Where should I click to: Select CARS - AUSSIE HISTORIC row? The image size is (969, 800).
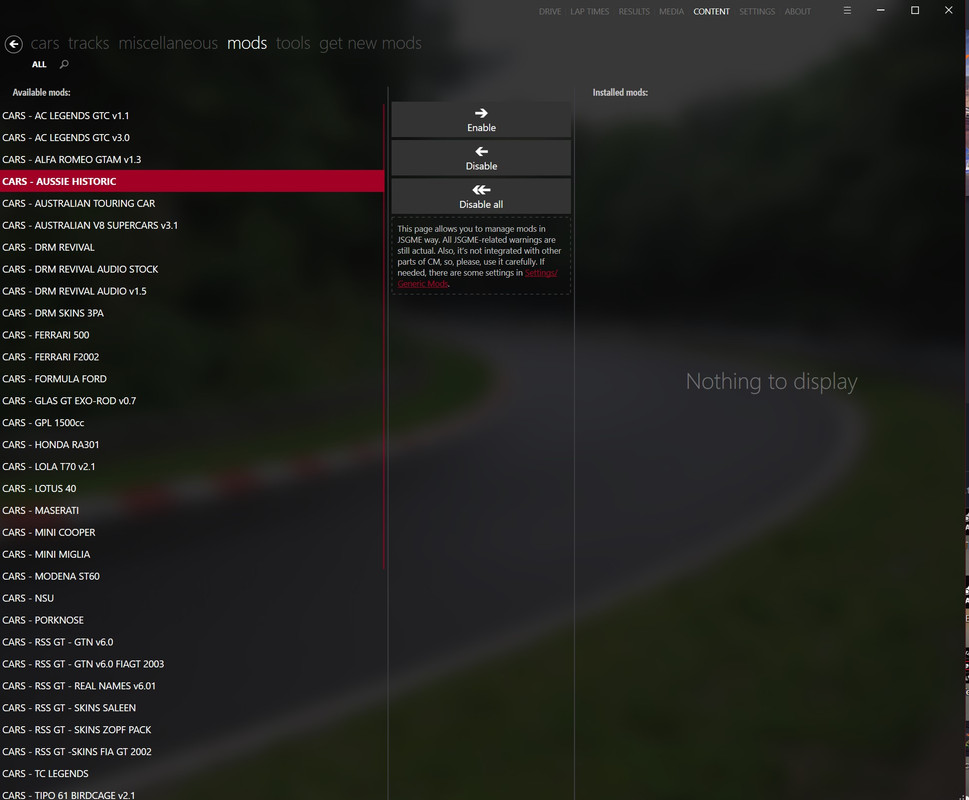tap(192, 181)
